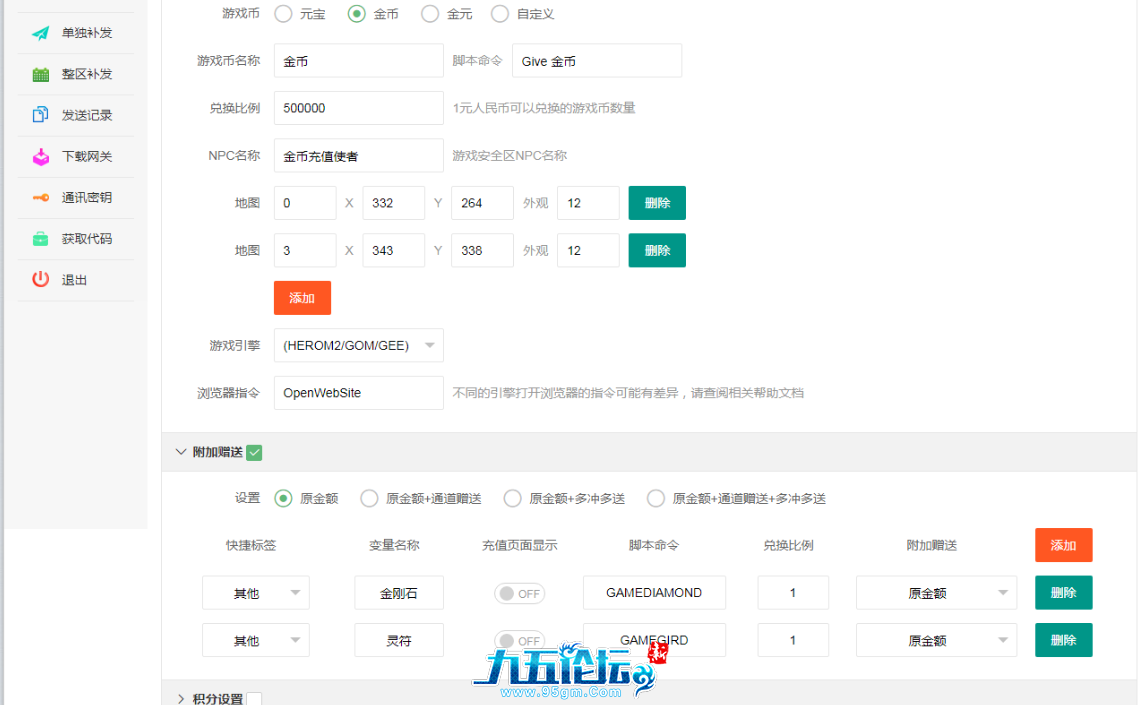Viewport: 1143px width, 705px height.
Task: Click the orange 添加 button below map rows
Action: pos(302,298)
